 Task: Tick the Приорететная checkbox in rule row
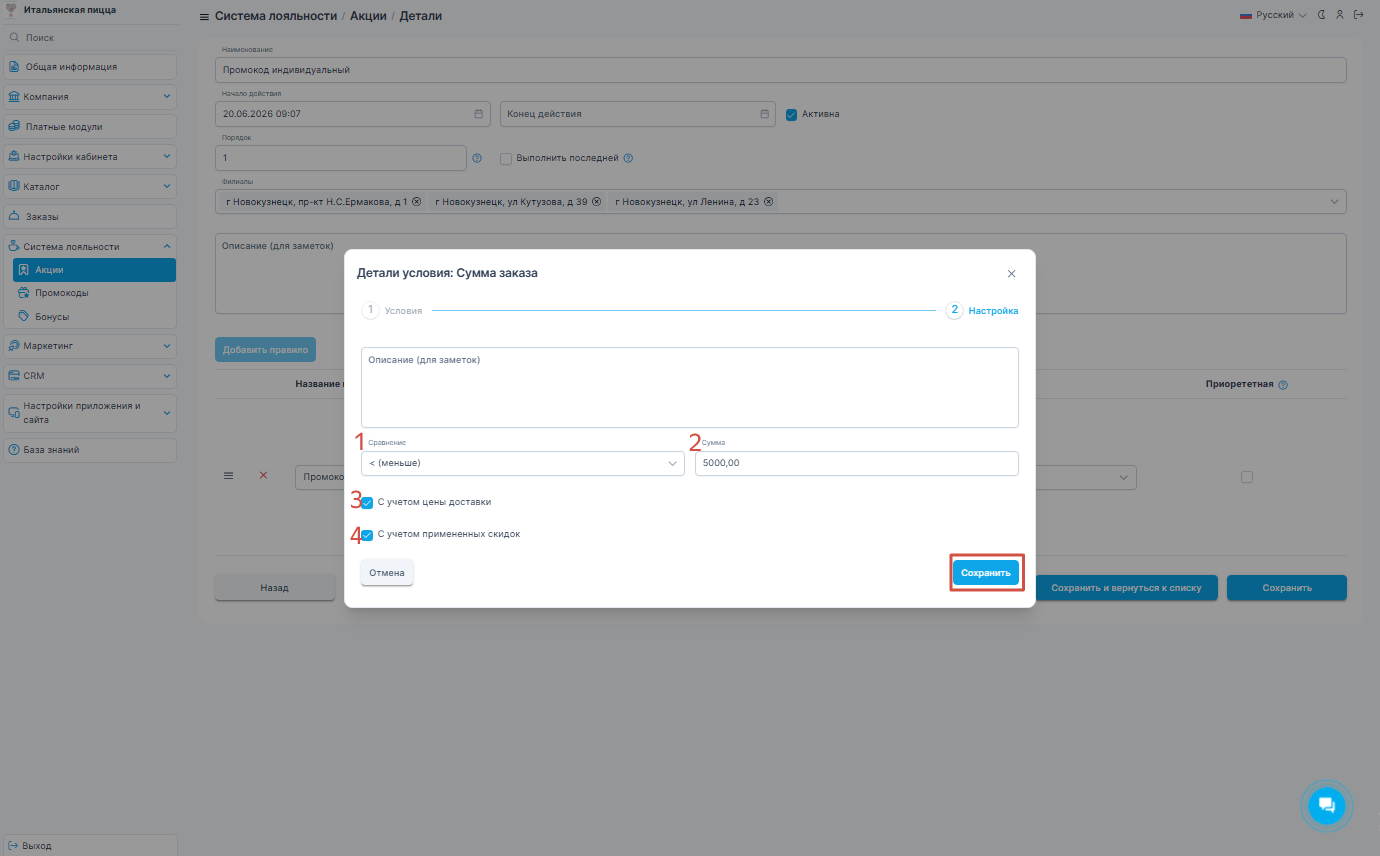pyautogui.click(x=1246, y=477)
